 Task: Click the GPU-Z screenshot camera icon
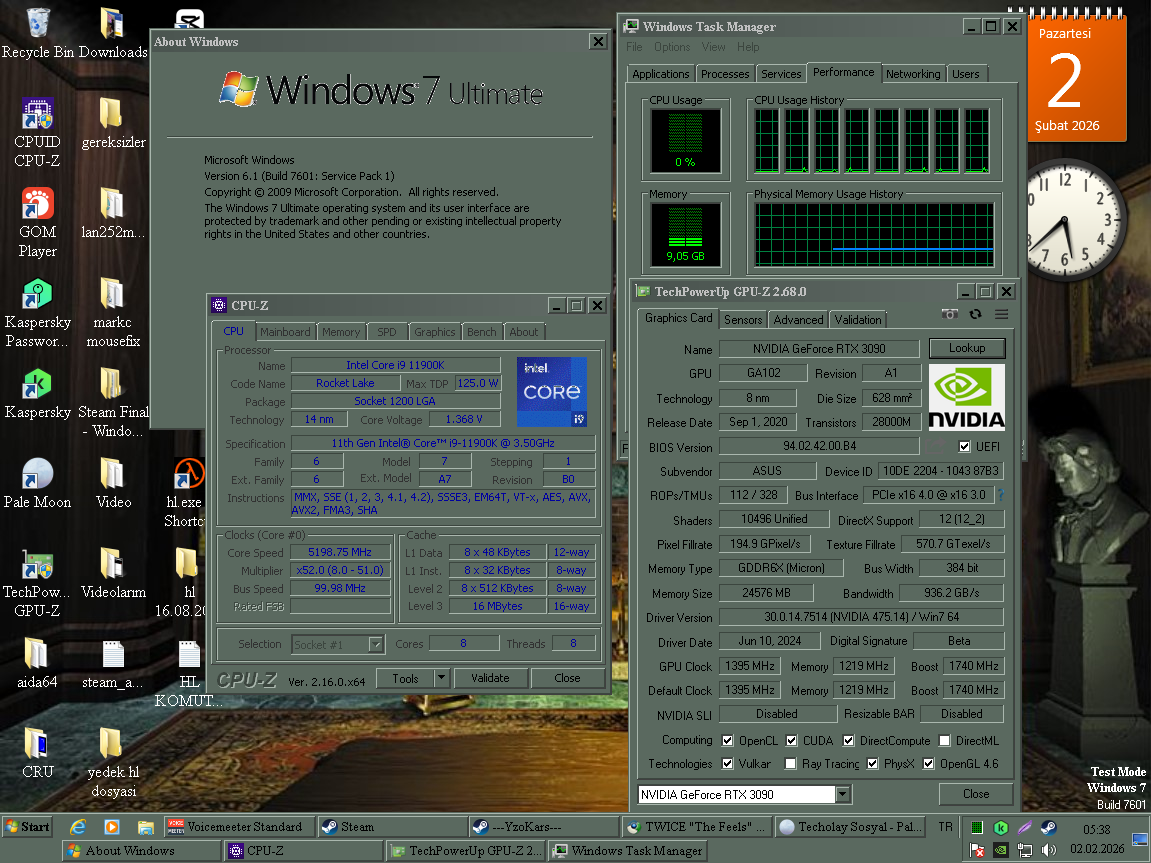949,314
